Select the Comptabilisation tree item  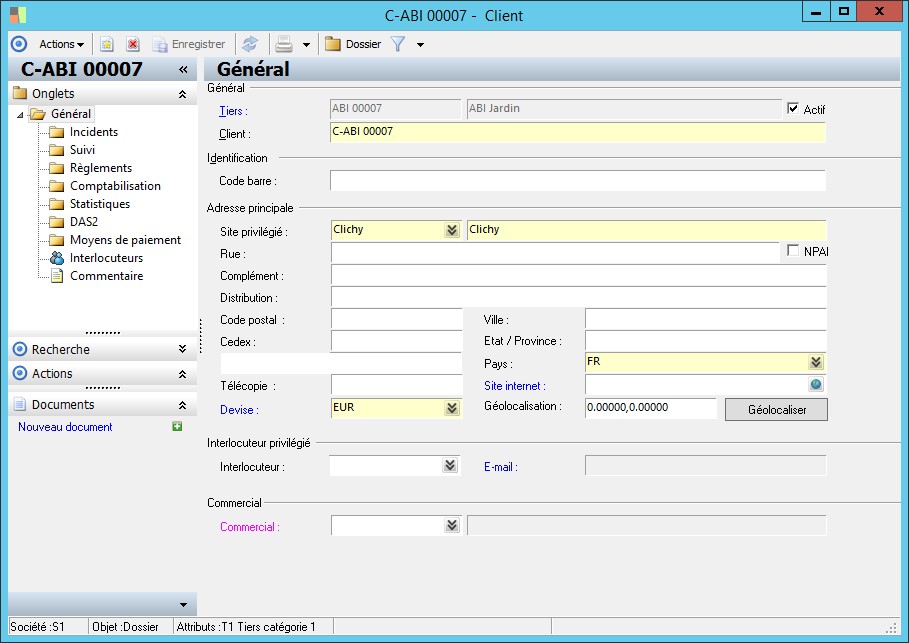115,186
